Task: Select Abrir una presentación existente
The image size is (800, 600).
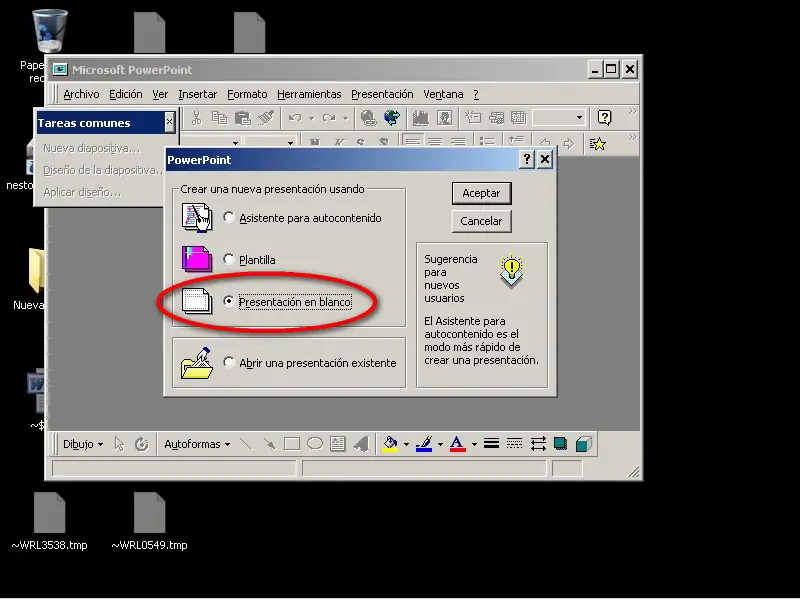Action: tap(230, 362)
